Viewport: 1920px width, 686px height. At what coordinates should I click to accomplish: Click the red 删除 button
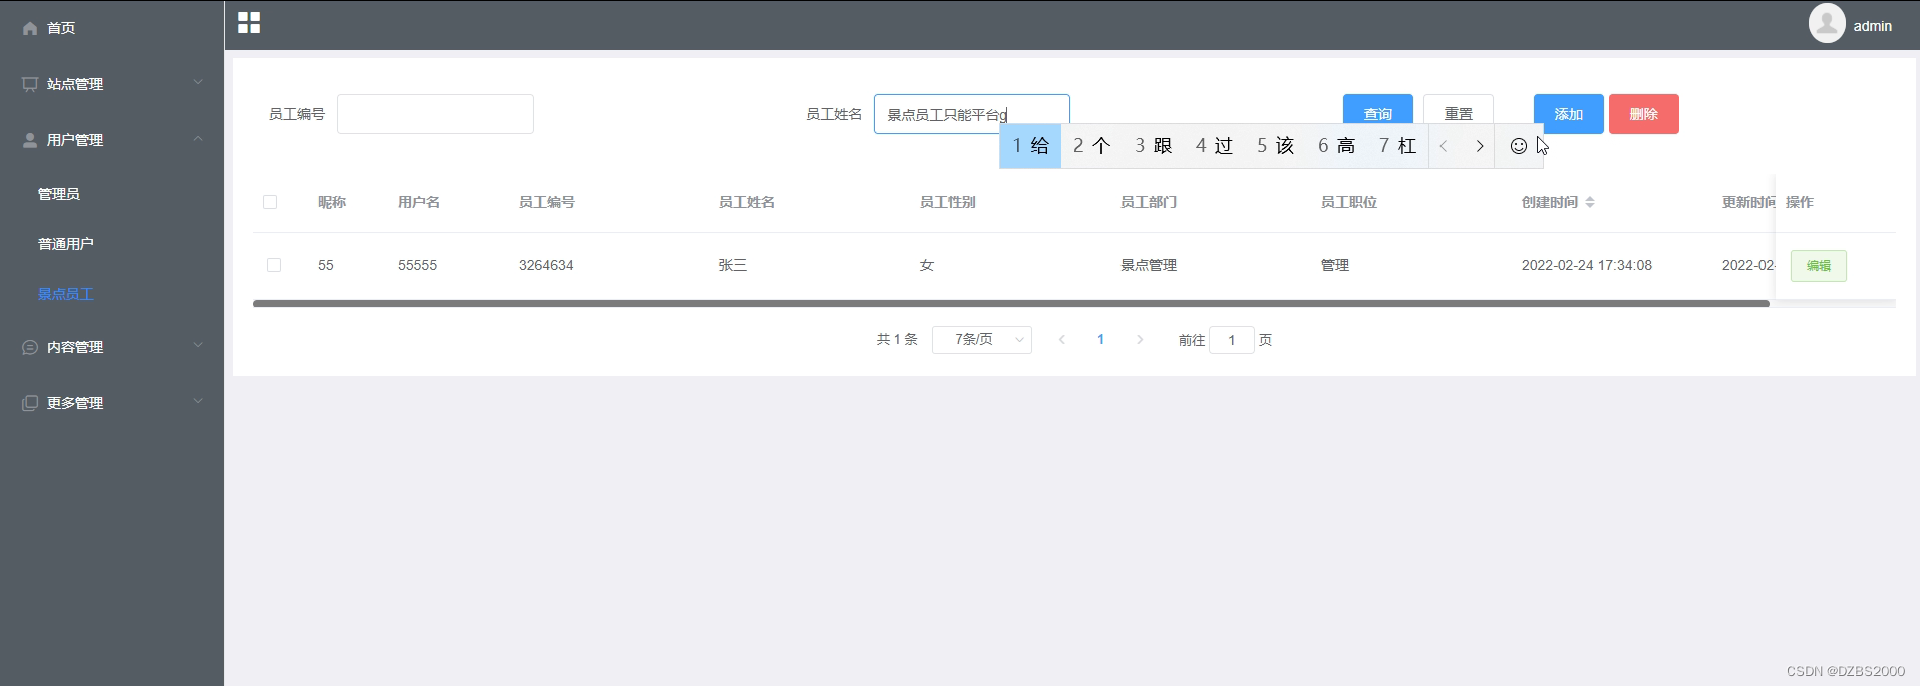point(1644,114)
